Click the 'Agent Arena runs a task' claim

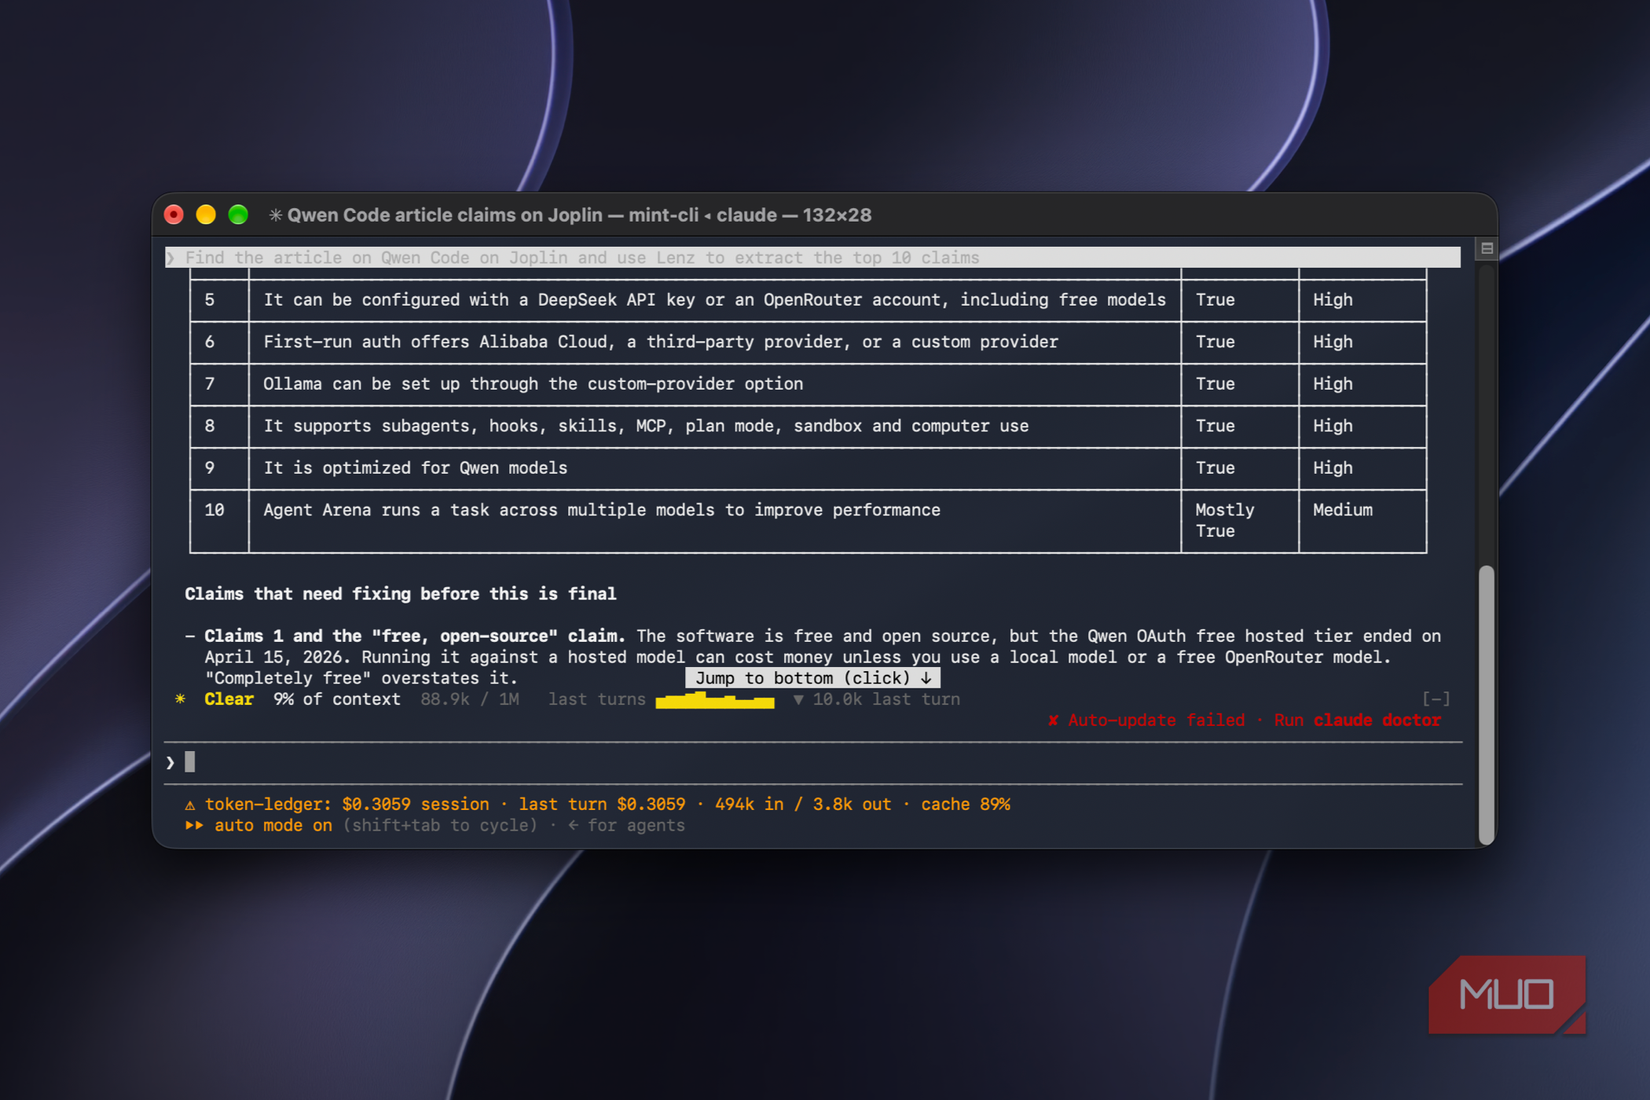pyautogui.click(x=601, y=510)
